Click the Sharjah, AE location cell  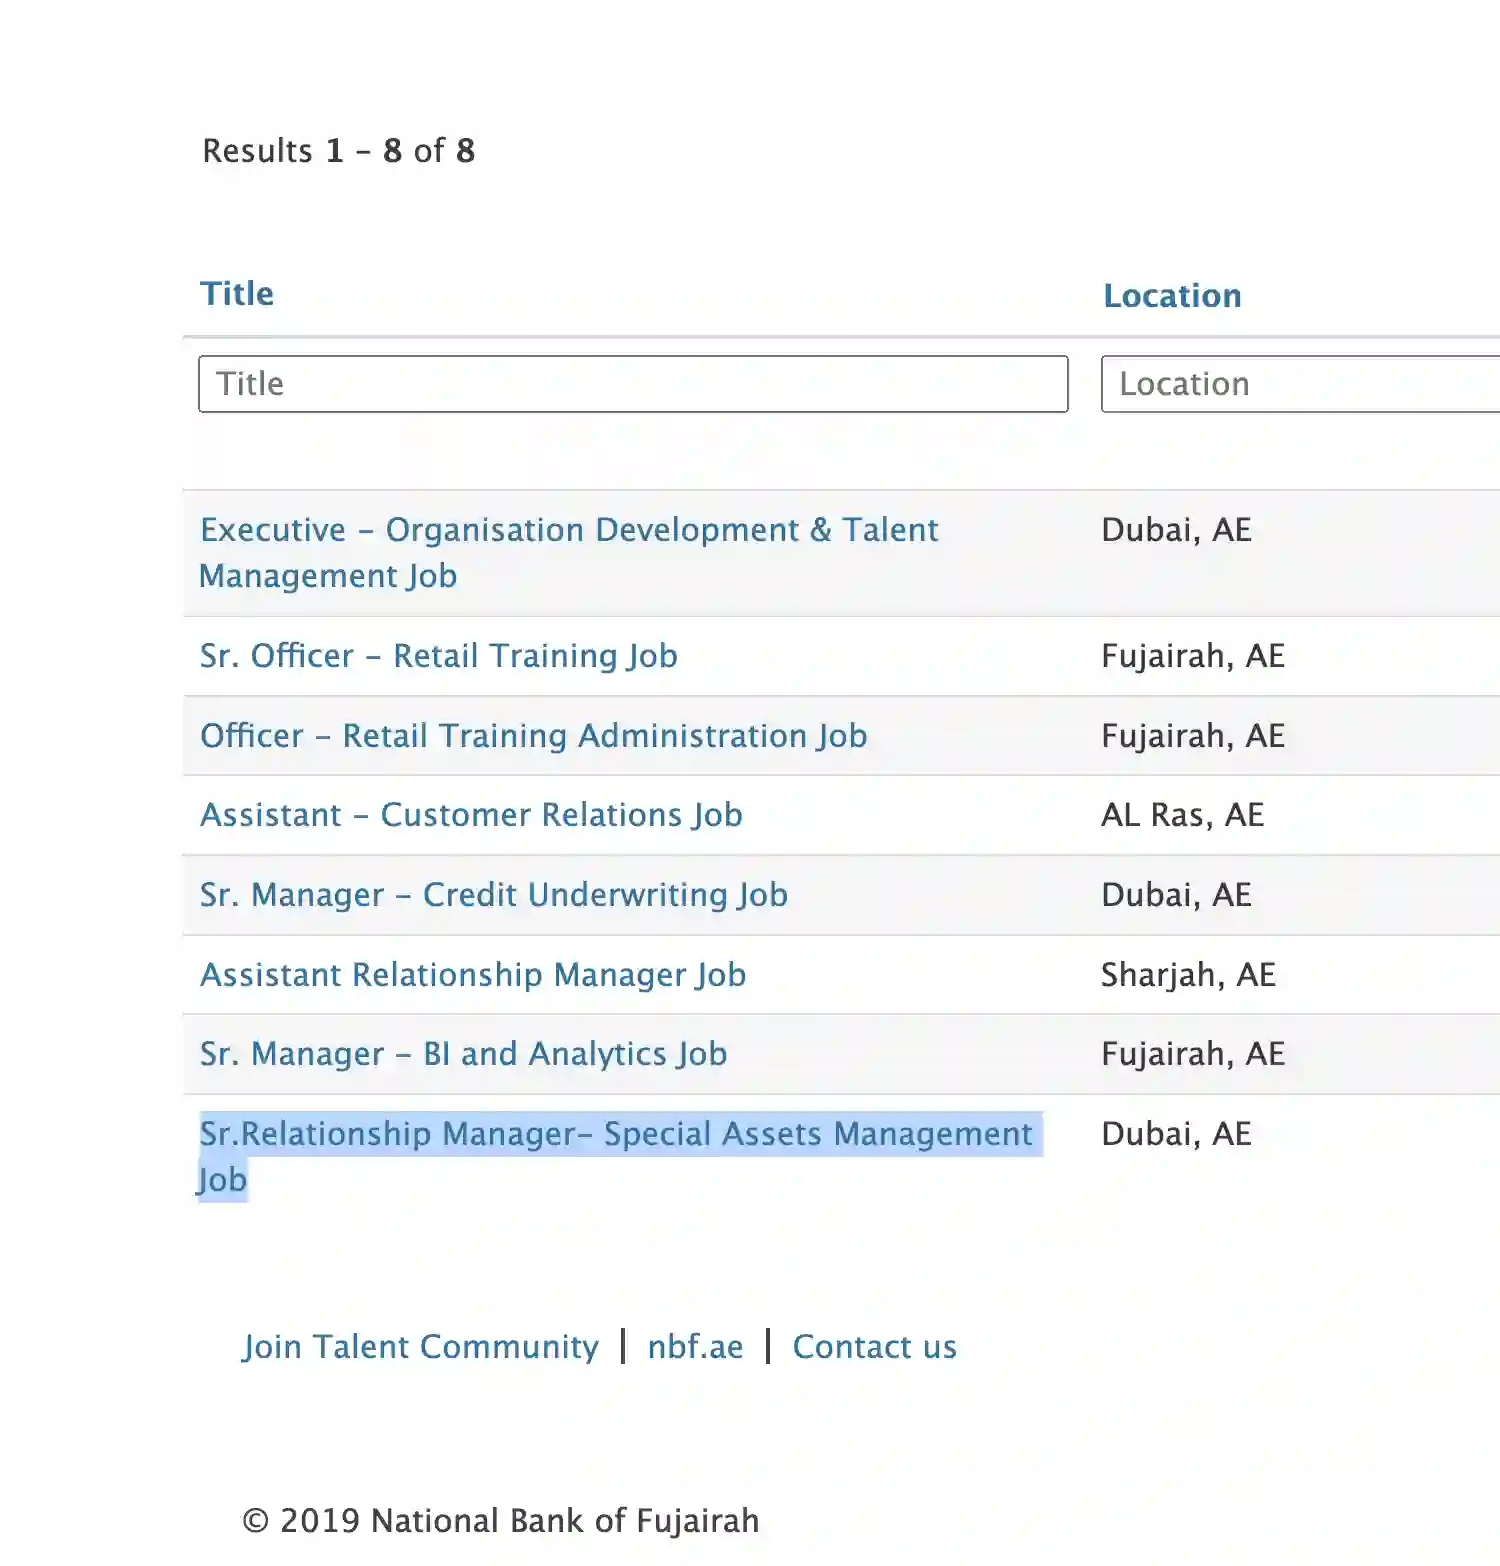click(1188, 975)
